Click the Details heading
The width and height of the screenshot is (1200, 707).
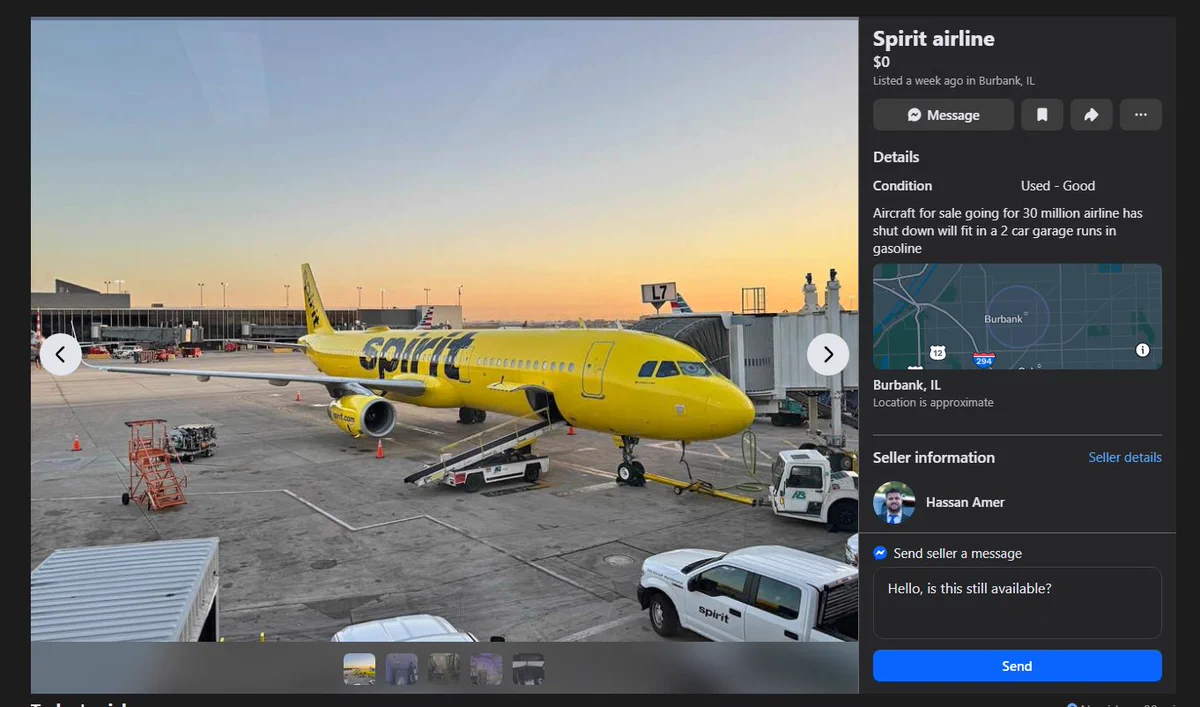pyautogui.click(x=896, y=157)
